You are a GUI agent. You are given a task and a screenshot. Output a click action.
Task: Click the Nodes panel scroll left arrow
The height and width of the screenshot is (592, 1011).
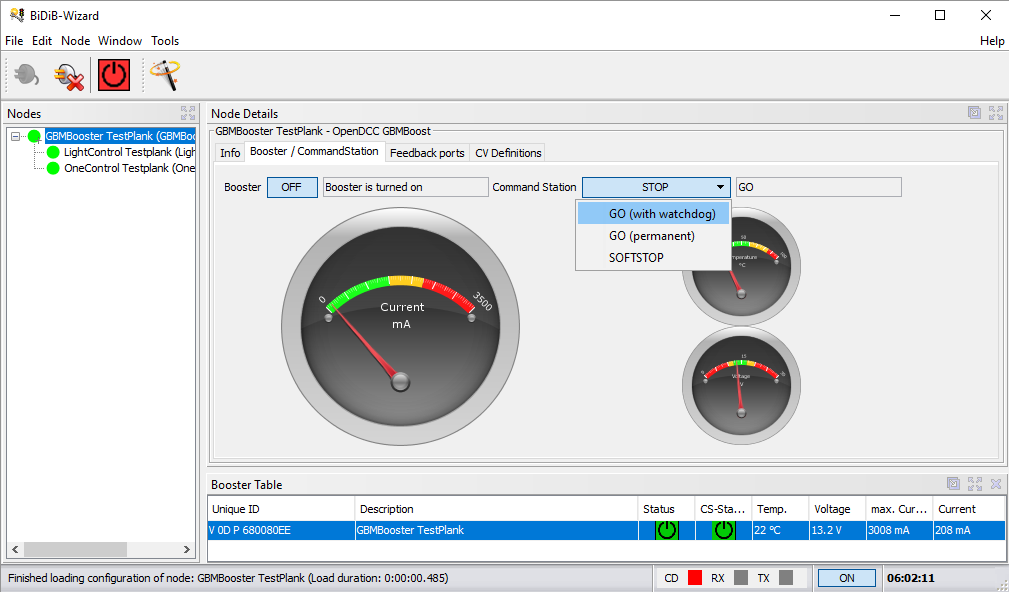coord(15,549)
